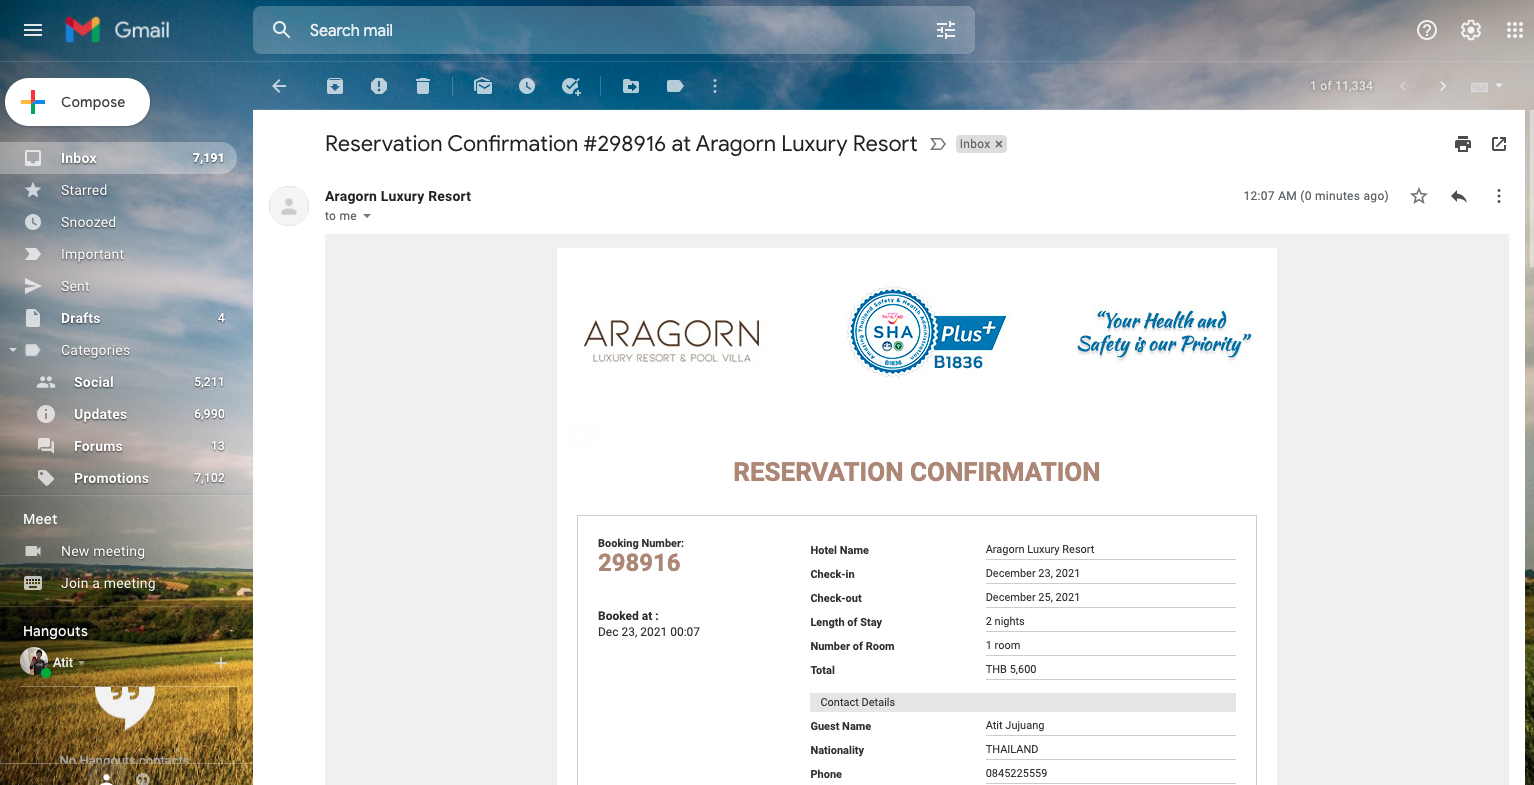Screen dimensions: 1534x785
Task: Toggle the main menu hamburger icon
Action: coord(33,30)
